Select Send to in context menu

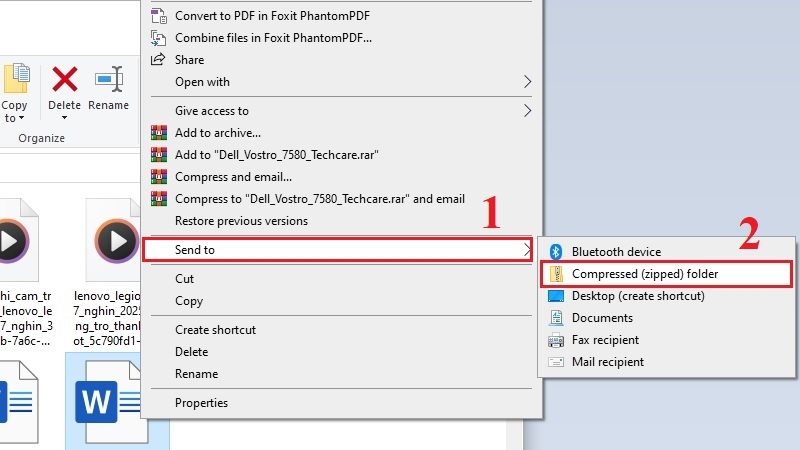point(338,249)
